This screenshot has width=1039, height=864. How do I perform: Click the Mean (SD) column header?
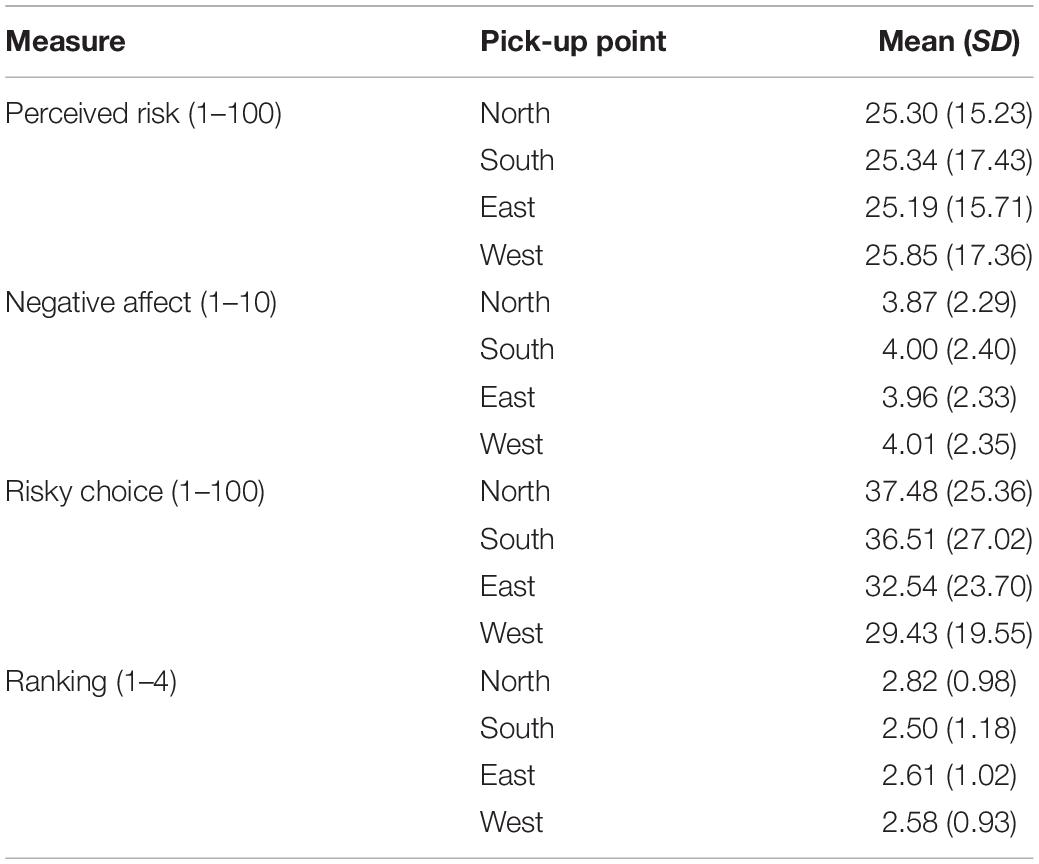[x=950, y=42]
